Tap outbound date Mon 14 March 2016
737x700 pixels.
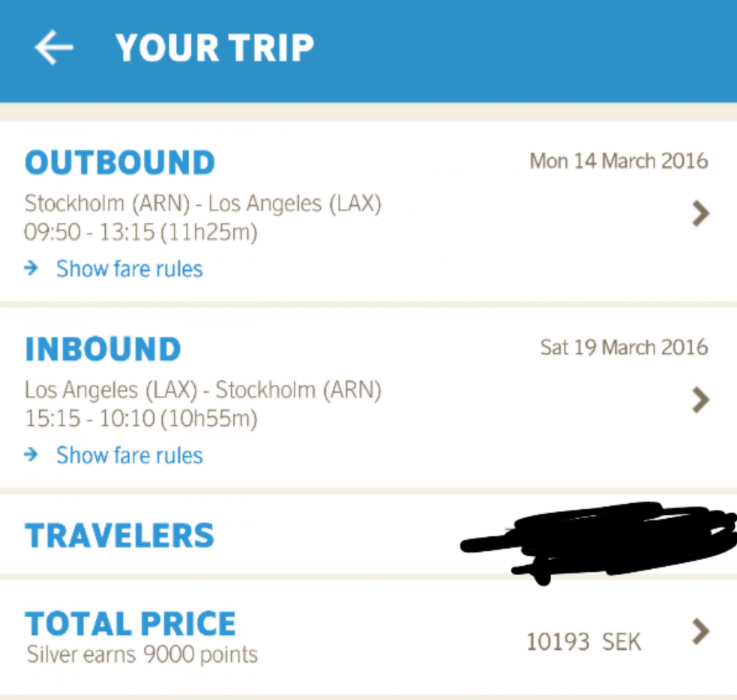tap(618, 161)
